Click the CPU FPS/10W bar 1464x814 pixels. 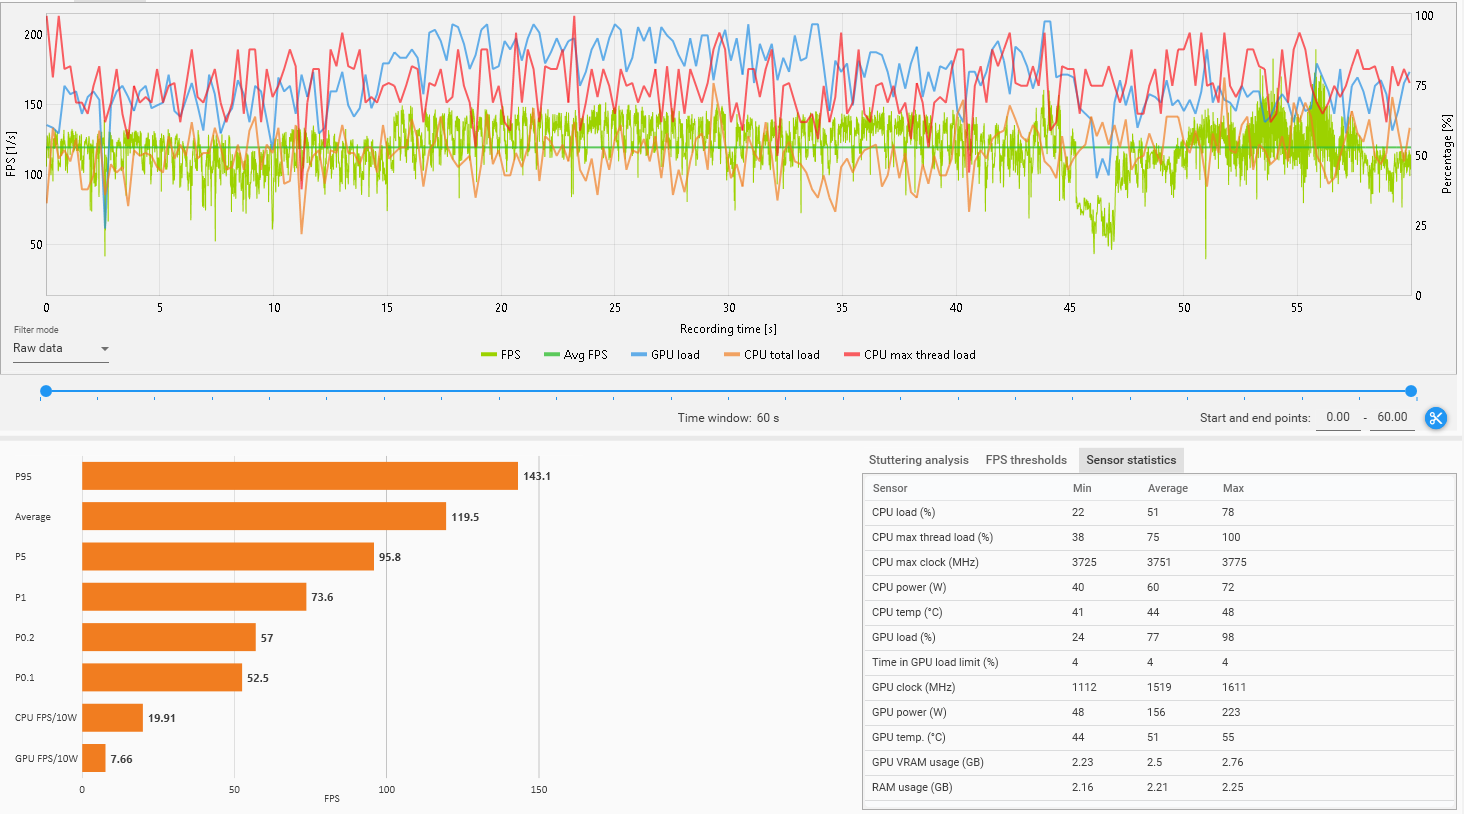[112, 718]
